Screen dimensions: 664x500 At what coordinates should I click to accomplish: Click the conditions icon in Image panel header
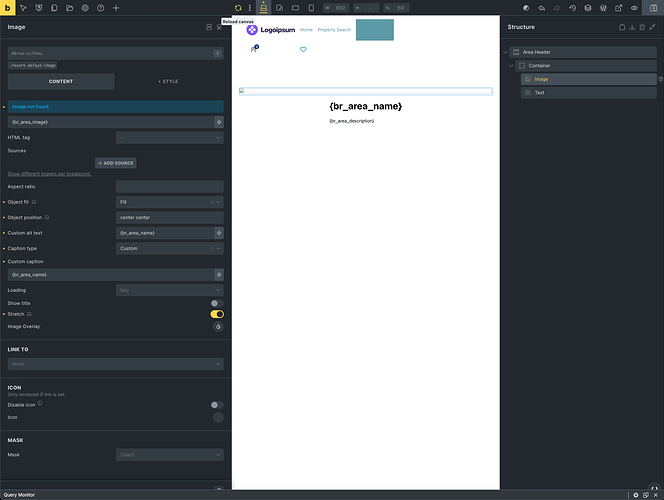coord(219,27)
